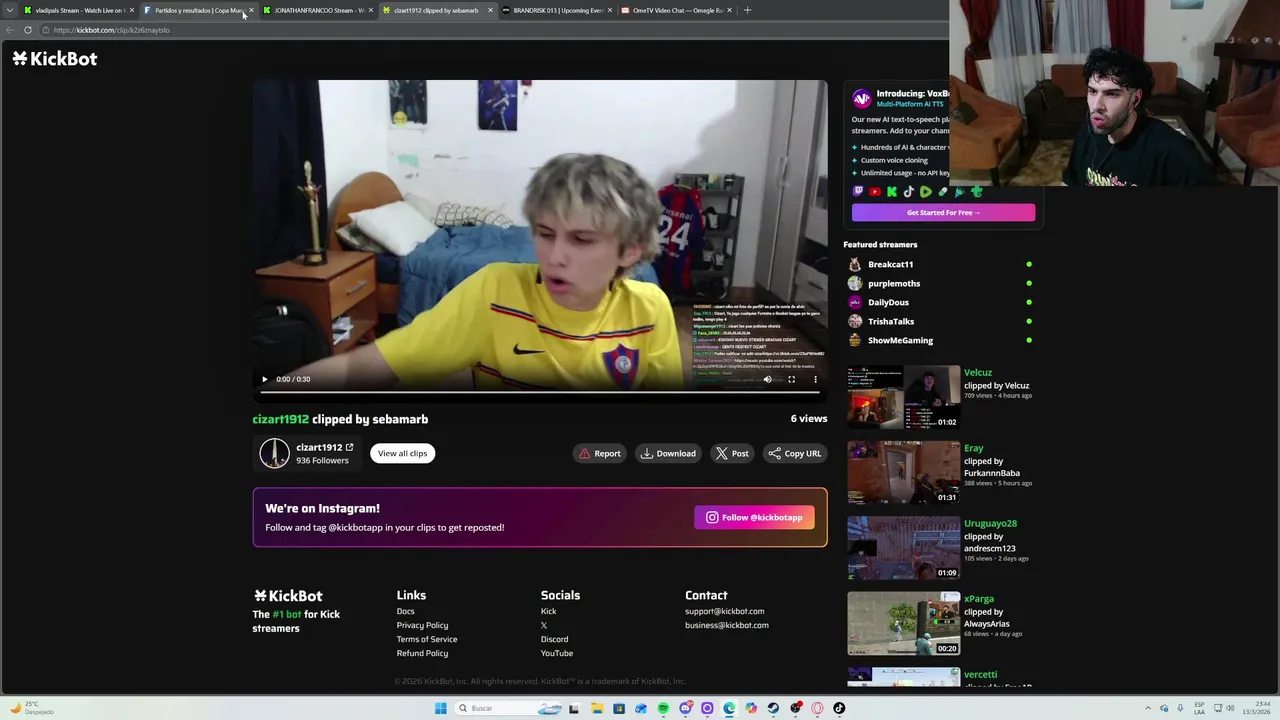Click the View all clips button
Viewport: 1280px width, 720px height.
coord(402,453)
